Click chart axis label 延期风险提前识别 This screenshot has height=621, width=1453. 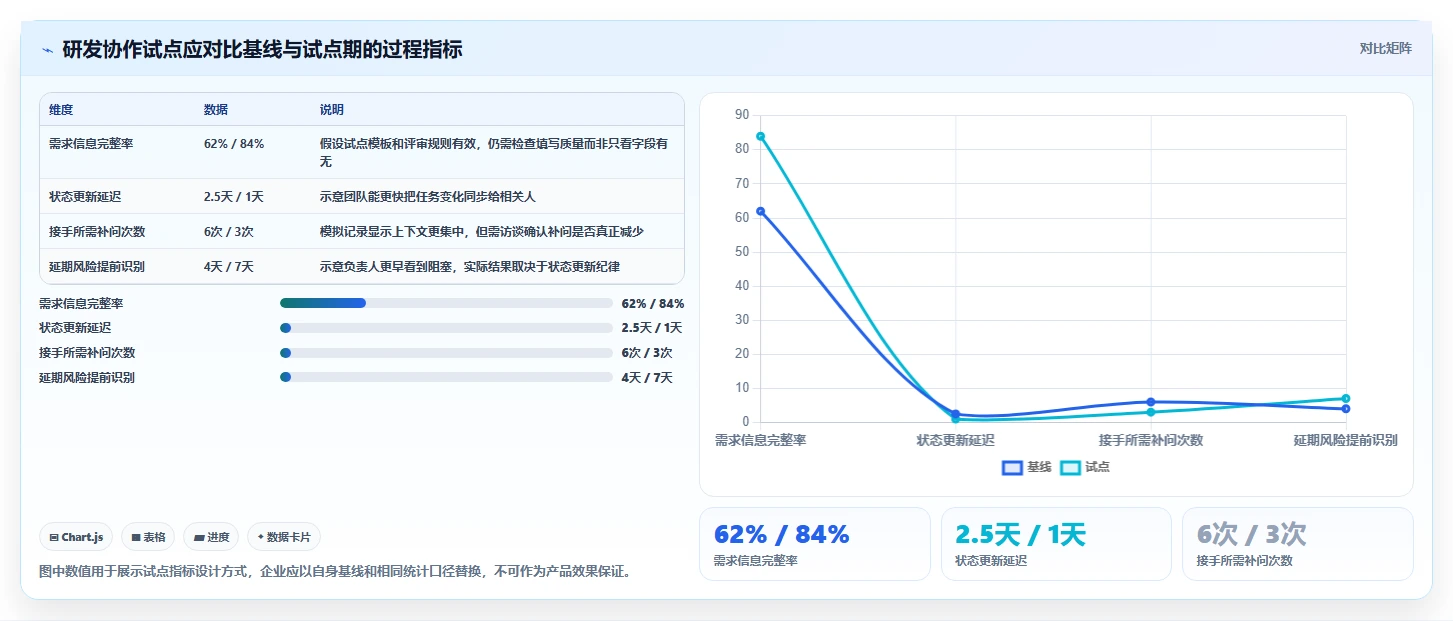1346,440
